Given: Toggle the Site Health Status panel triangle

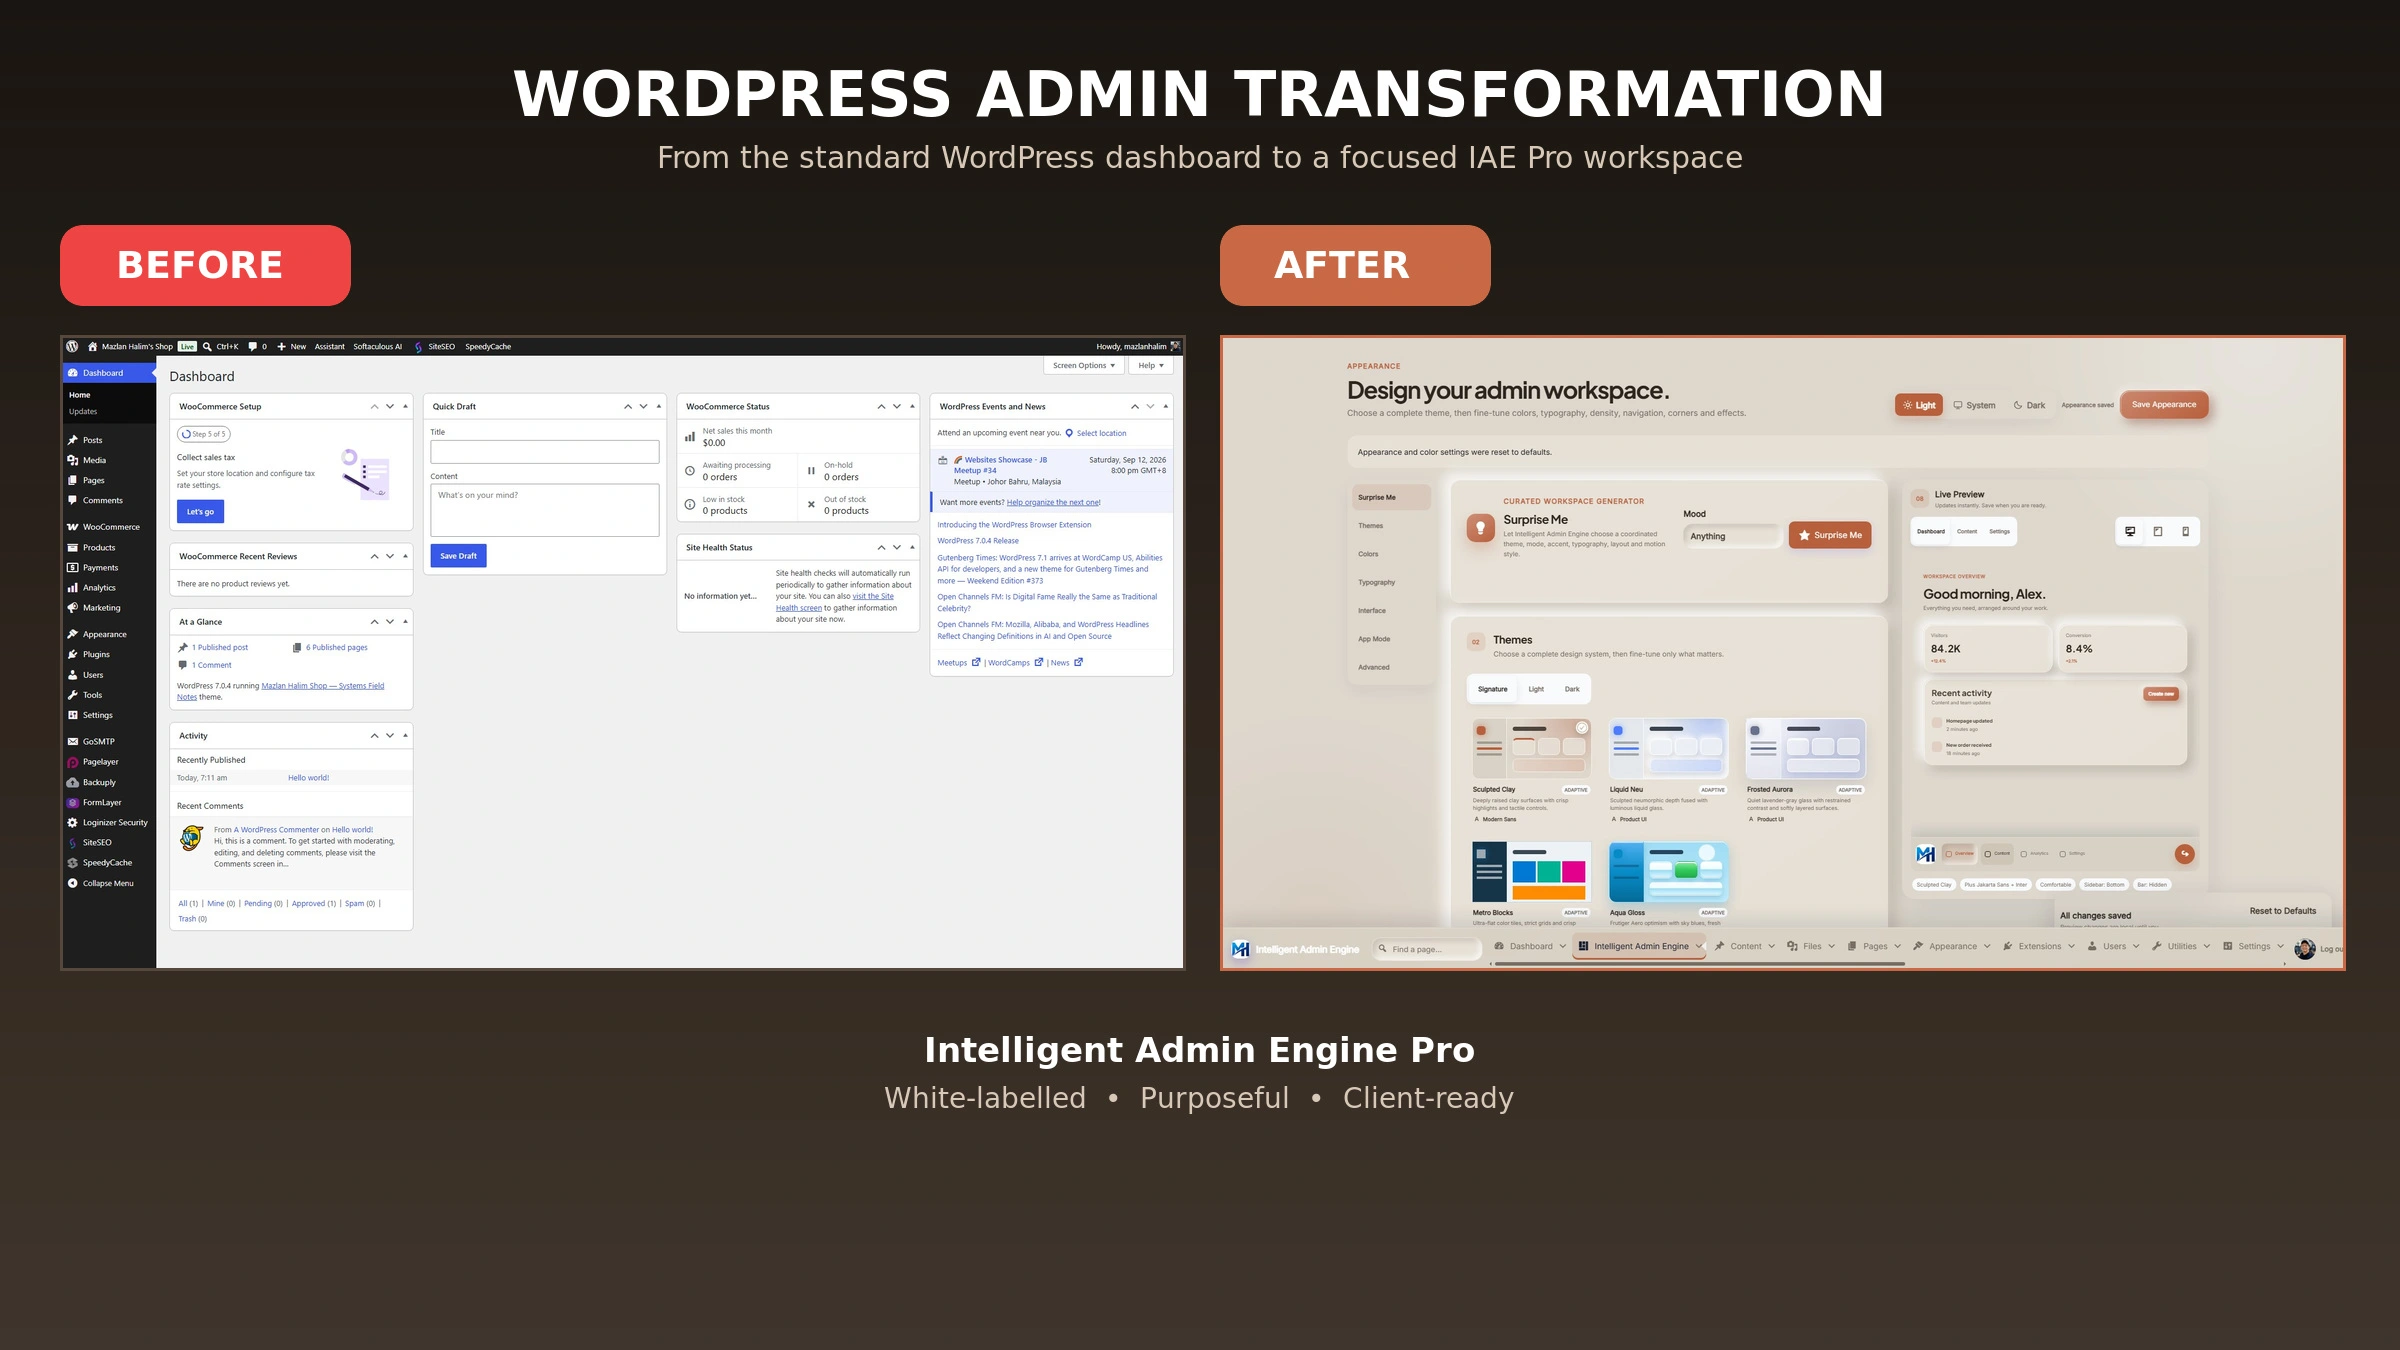Looking at the screenshot, I should click(912, 547).
